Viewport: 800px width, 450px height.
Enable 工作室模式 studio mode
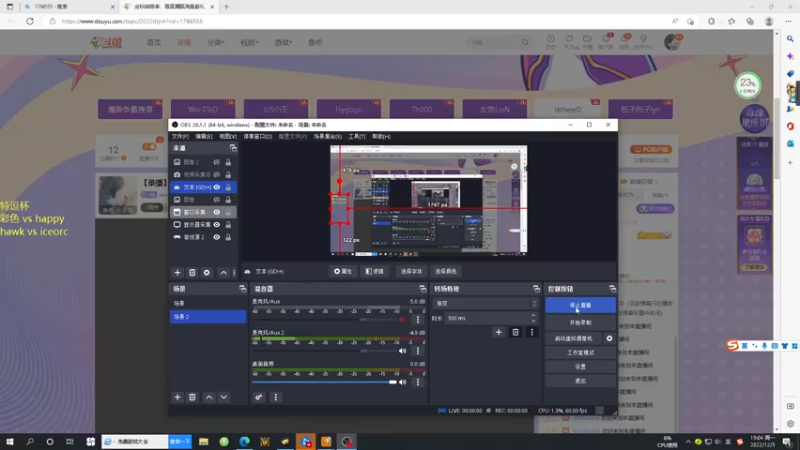(x=580, y=353)
